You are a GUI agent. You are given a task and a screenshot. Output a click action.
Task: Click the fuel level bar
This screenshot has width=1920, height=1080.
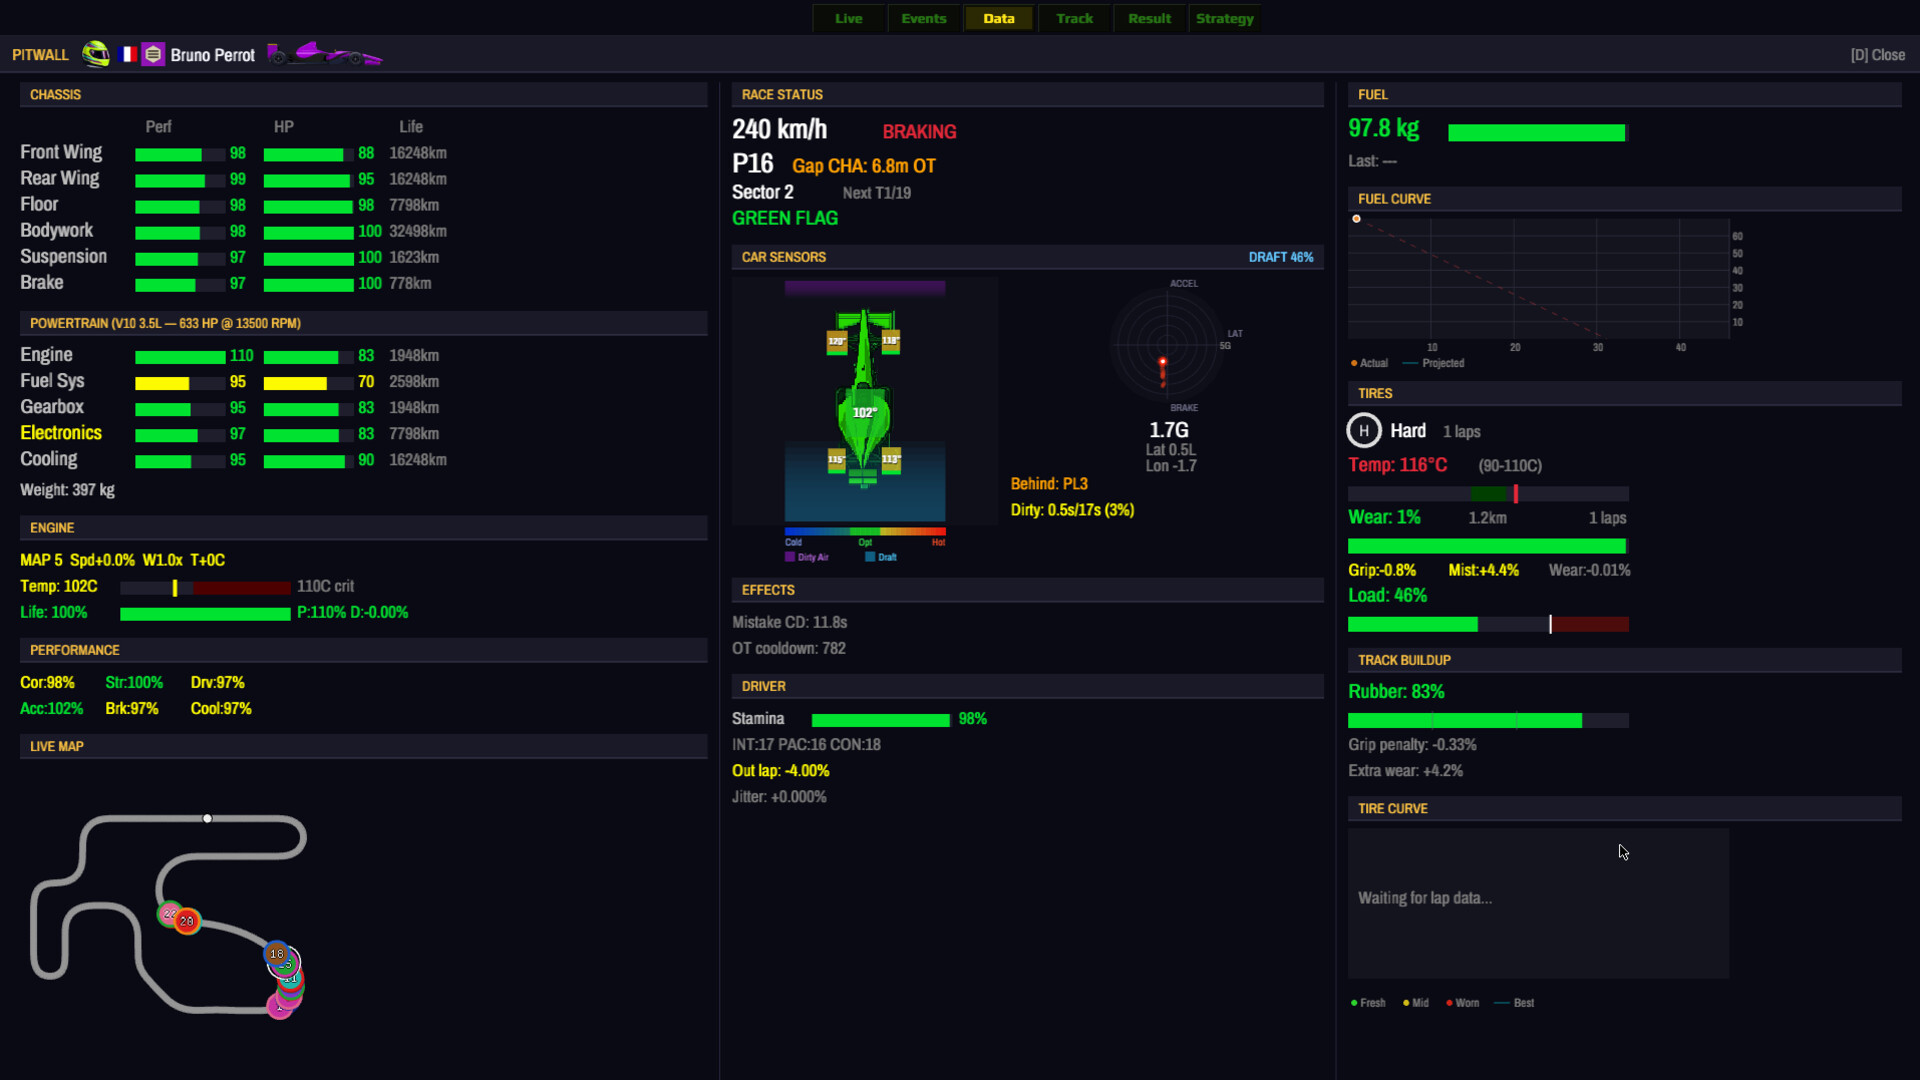1537,133
